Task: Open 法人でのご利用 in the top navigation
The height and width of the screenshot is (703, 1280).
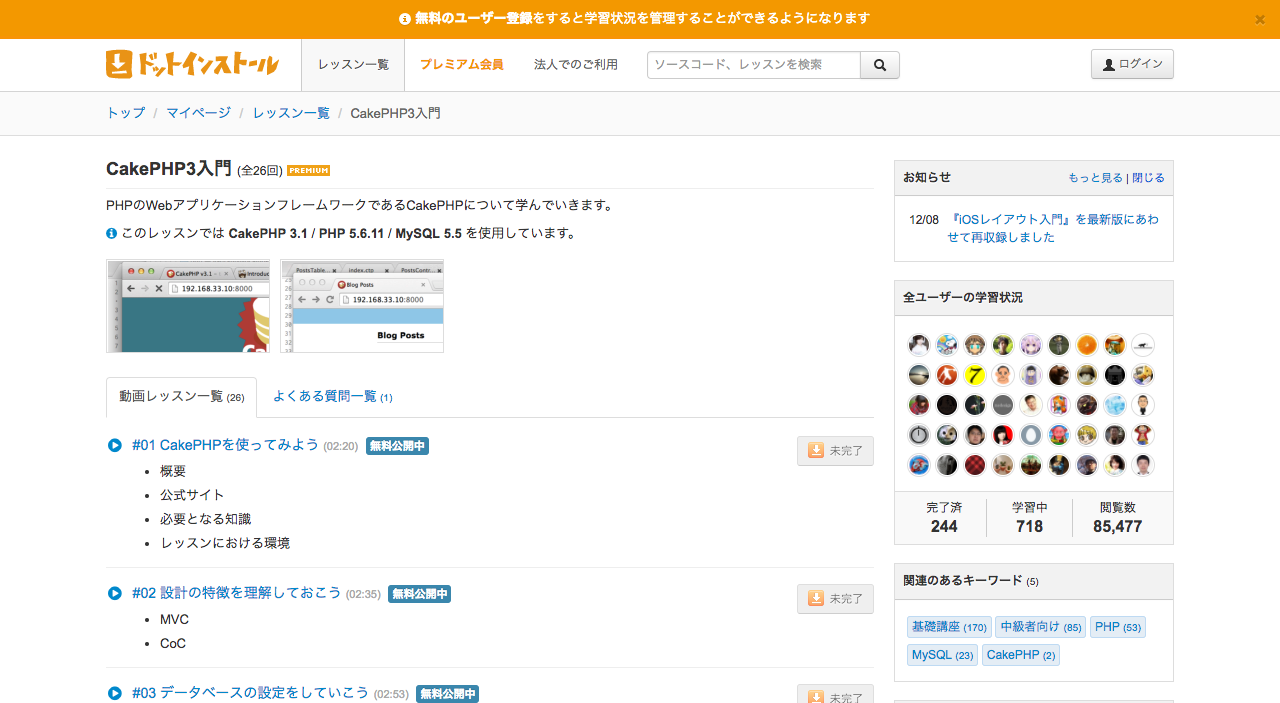Action: [576, 65]
